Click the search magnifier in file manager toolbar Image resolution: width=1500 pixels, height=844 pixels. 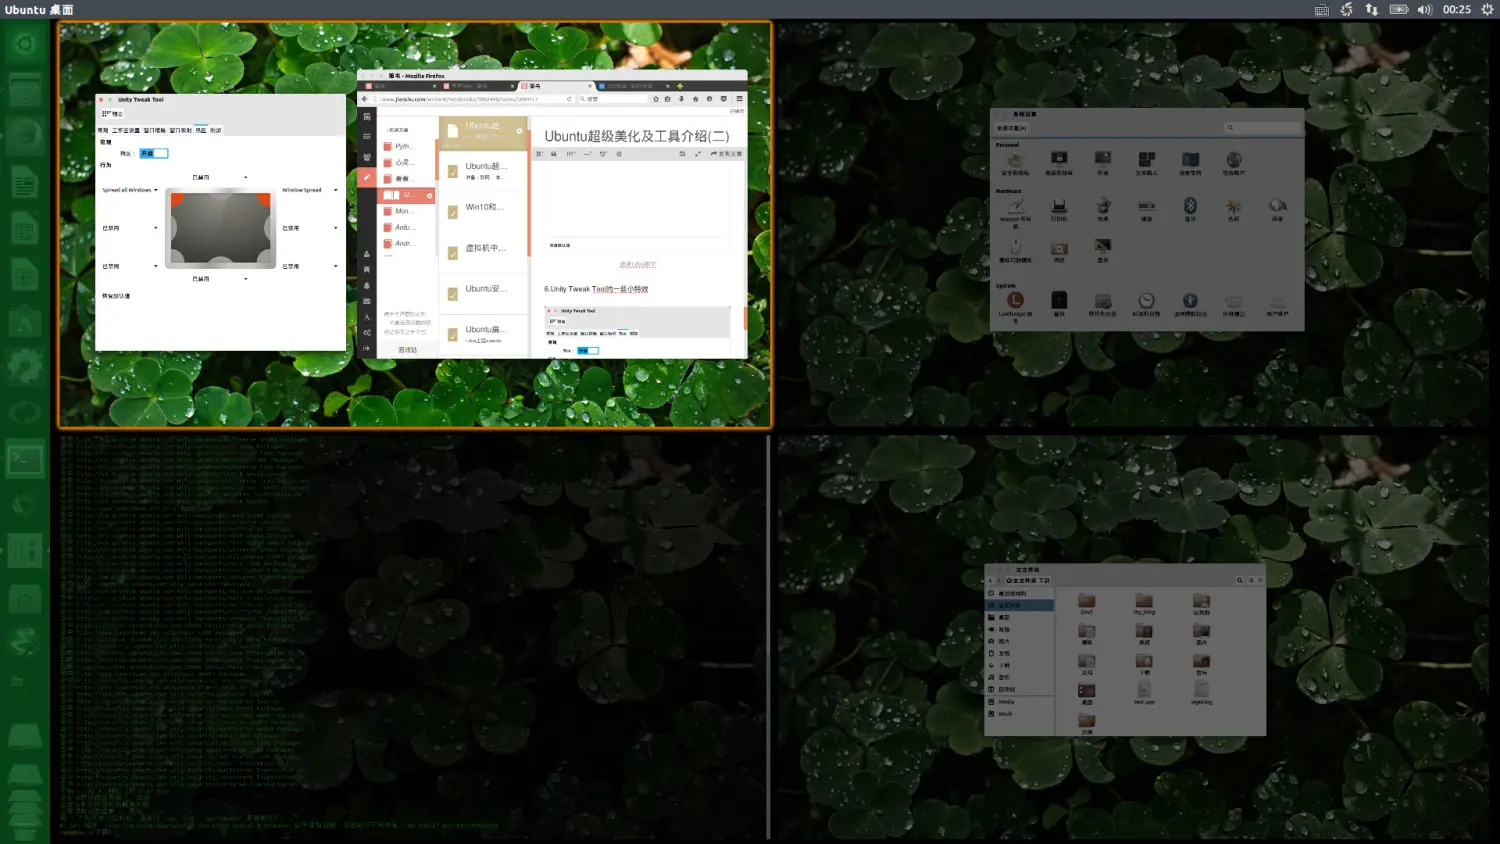(x=1239, y=580)
